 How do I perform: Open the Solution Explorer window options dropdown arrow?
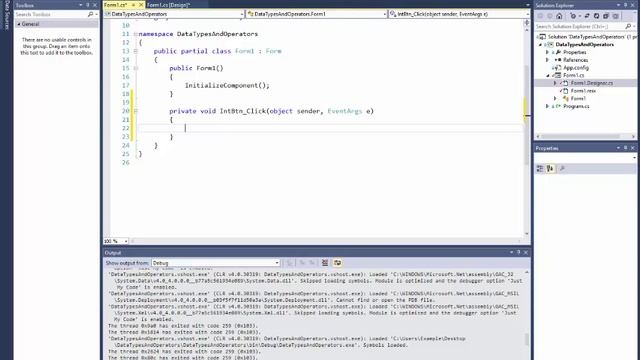click(x=618, y=5)
